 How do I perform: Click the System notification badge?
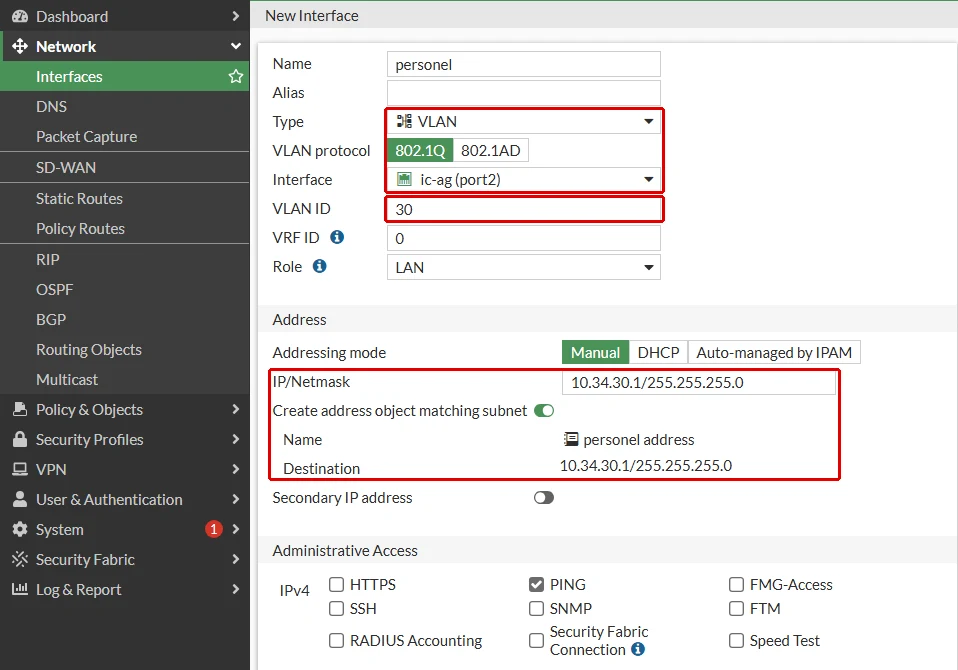[213, 529]
